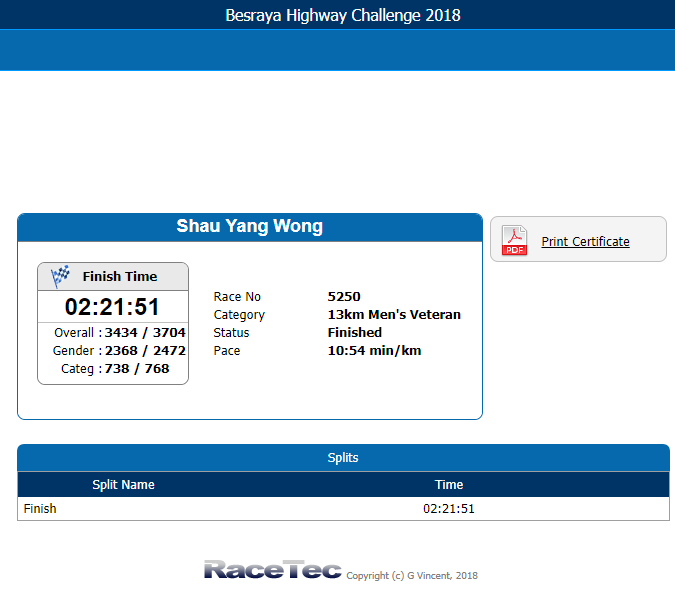Click the large 02:21:51 finish time

(x=112, y=307)
